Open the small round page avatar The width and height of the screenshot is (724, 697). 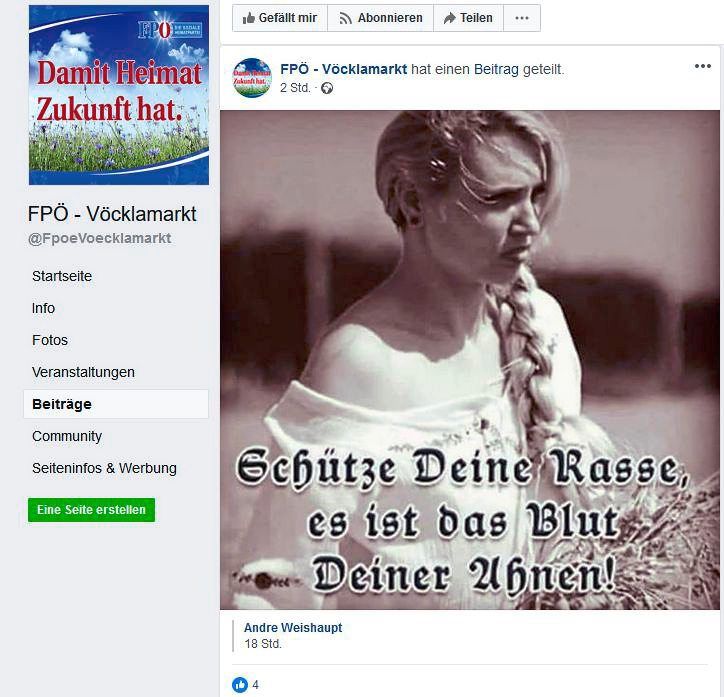pyautogui.click(x=252, y=77)
